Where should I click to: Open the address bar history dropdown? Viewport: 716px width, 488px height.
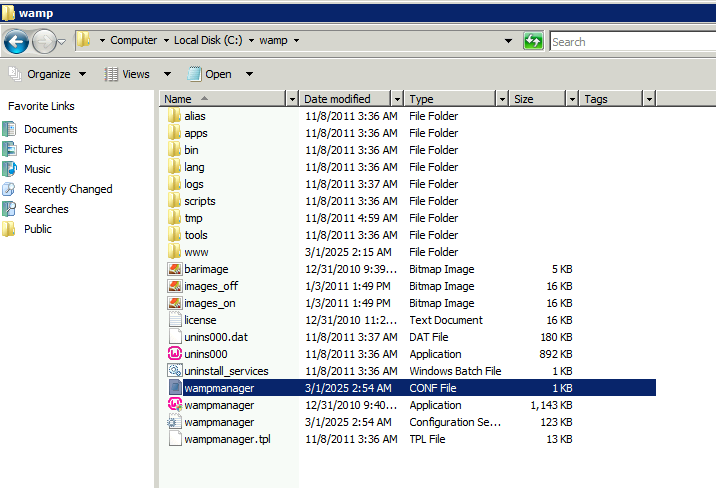(x=508, y=41)
